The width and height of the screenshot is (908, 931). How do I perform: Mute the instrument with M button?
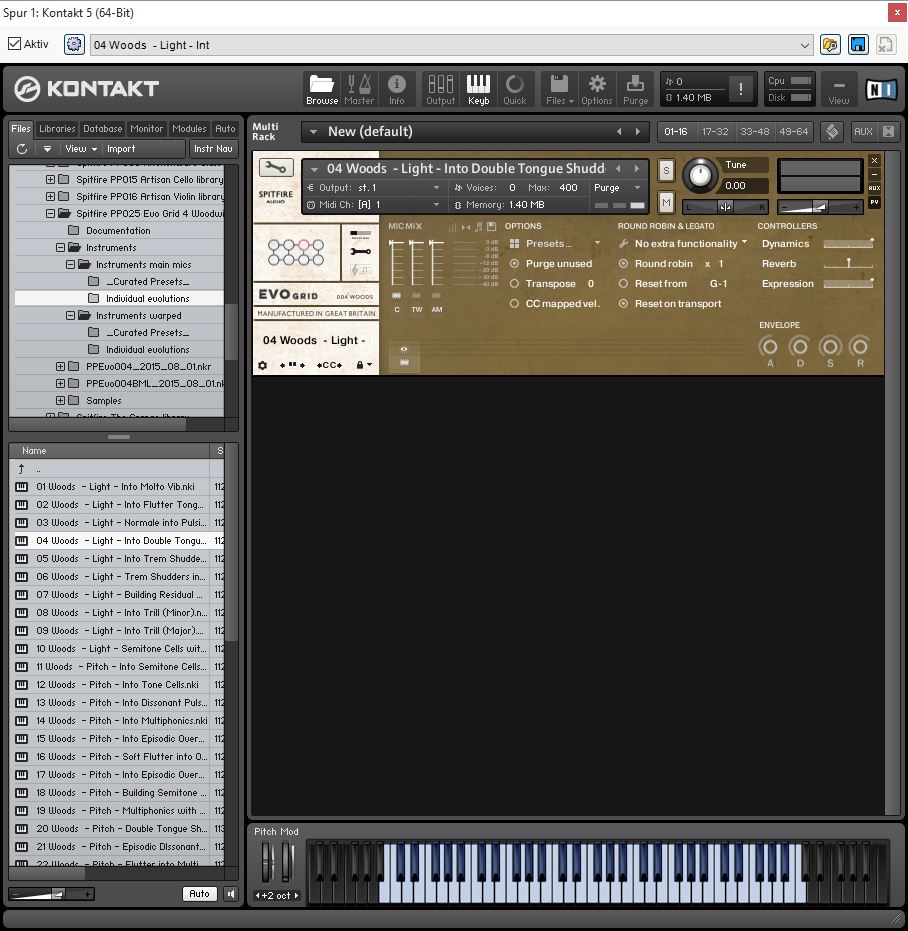(666, 203)
